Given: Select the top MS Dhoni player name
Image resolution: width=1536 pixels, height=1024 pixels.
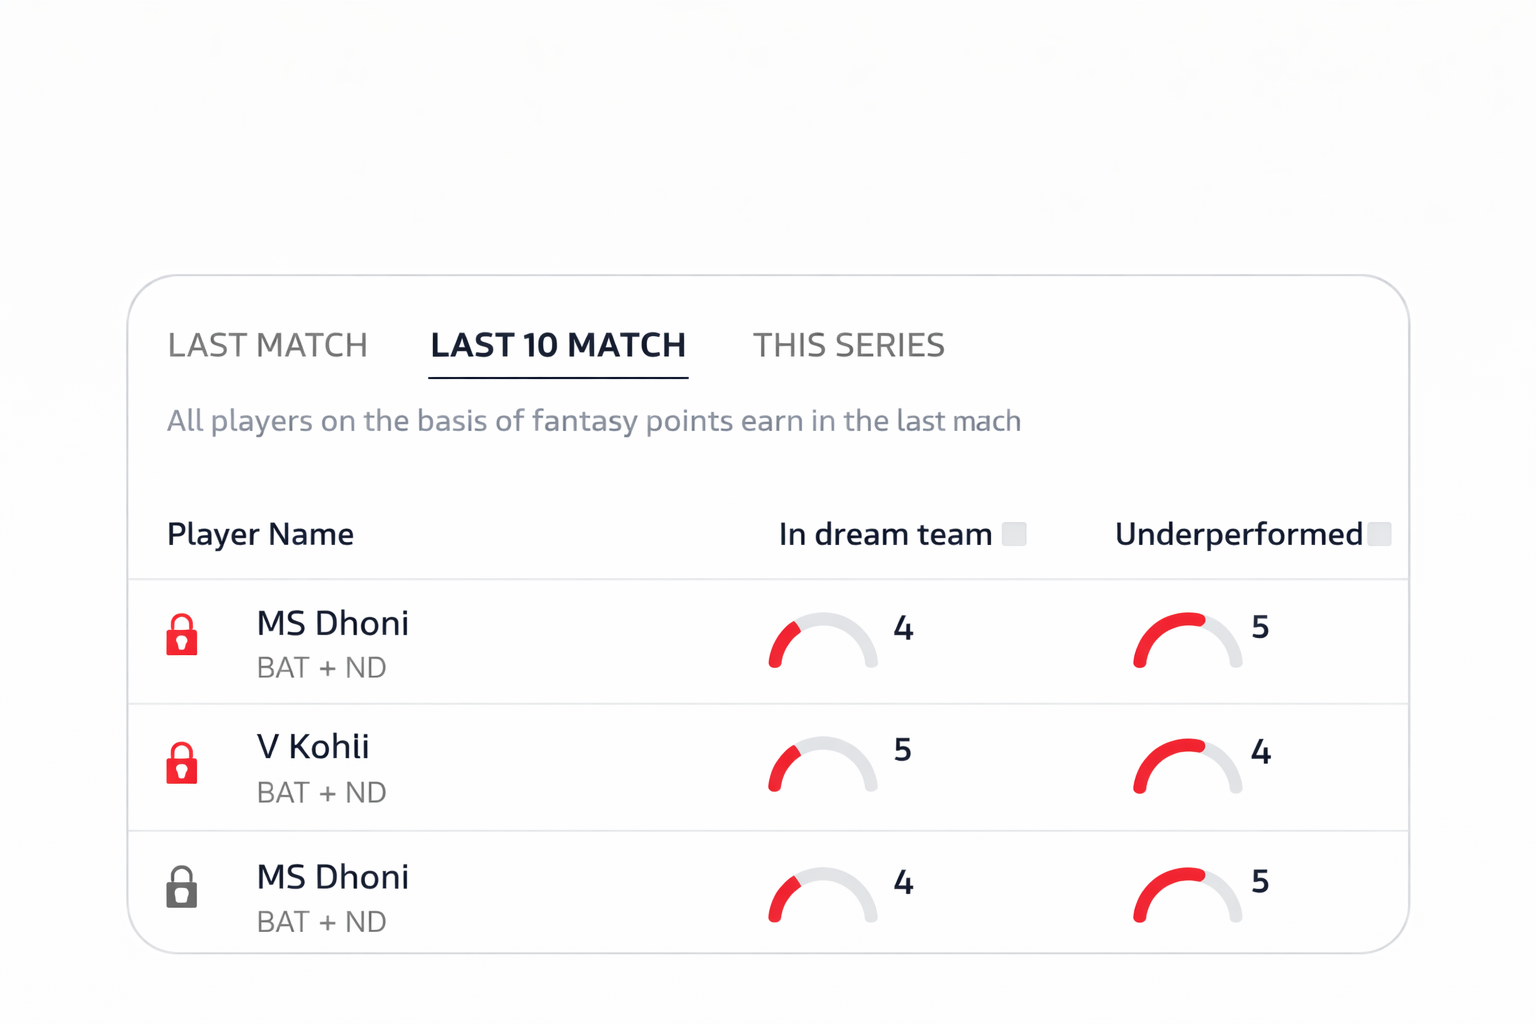Looking at the screenshot, I should coord(332,622).
